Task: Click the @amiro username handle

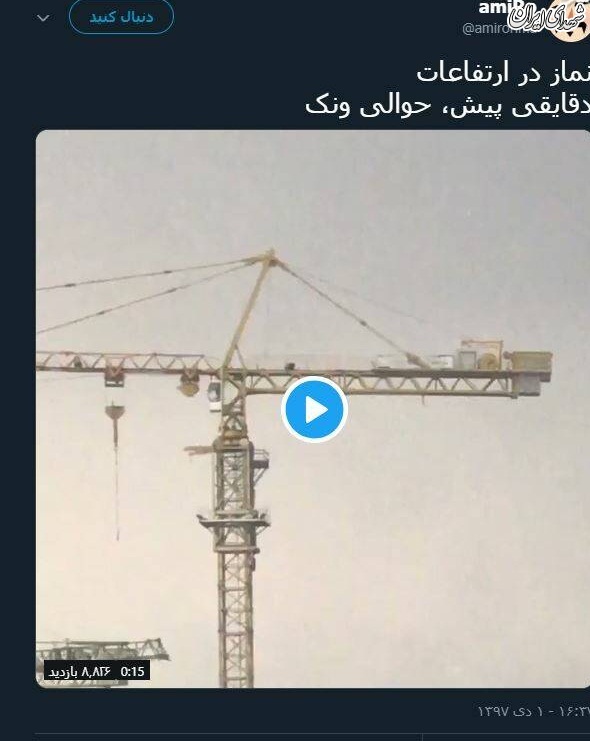Action: pyautogui.click(x=499, y=28)
